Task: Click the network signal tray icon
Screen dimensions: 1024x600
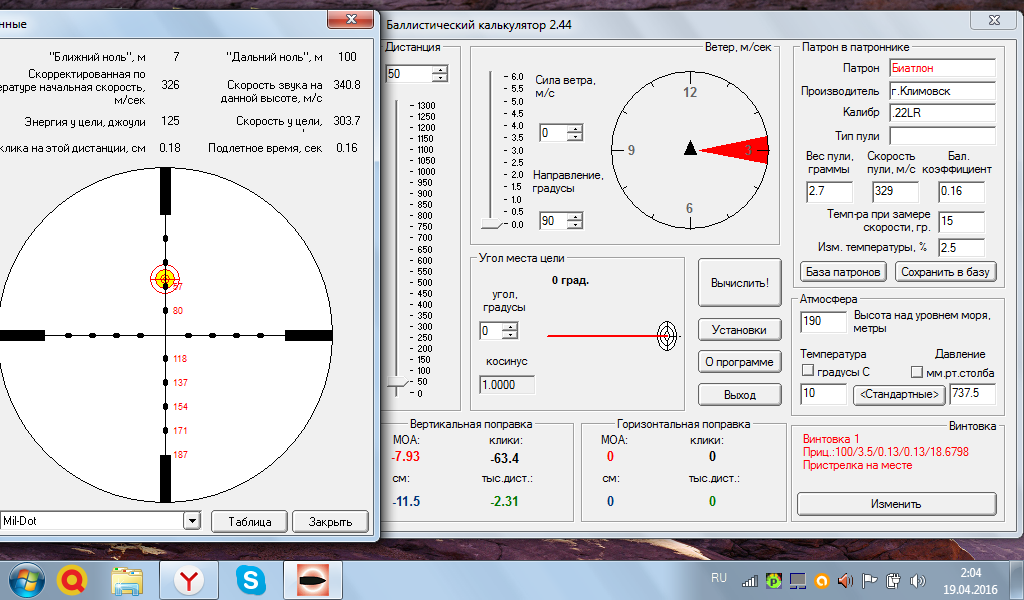Action: click(748, 580)
